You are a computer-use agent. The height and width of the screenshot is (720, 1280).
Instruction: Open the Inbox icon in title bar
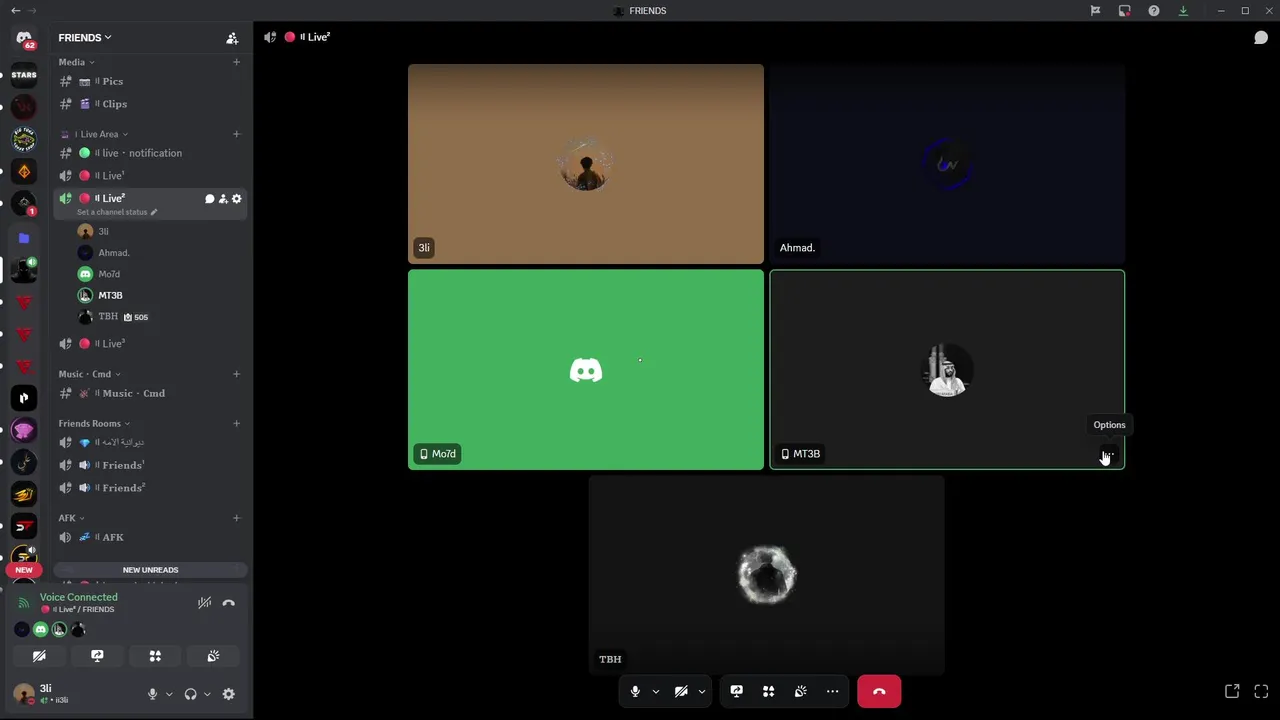tap(1125, 11)
